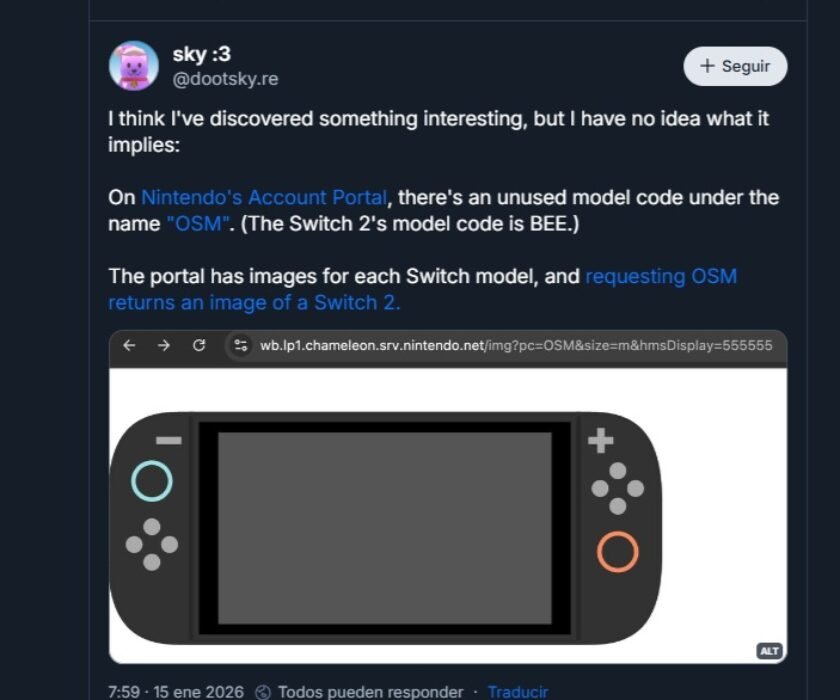Click the ALT button to view image description
840x700 pixels.
769,650
